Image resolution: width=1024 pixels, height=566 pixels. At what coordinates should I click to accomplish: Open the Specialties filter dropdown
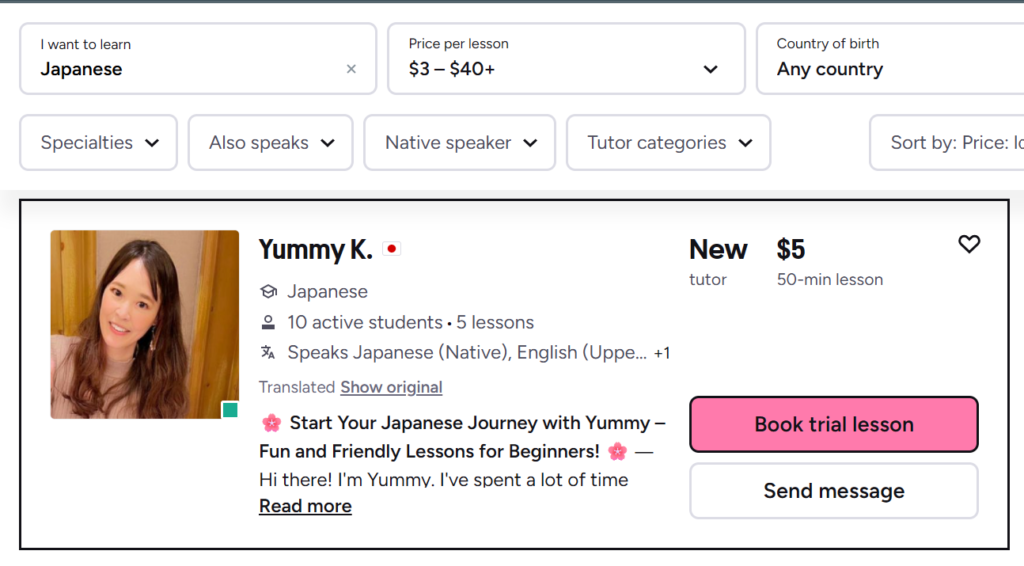coord(99,143)
